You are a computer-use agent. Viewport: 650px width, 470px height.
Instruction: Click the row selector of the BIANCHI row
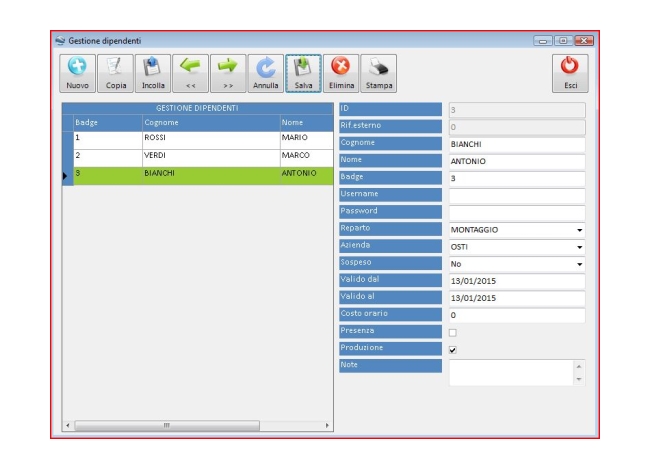click(68, 176)
